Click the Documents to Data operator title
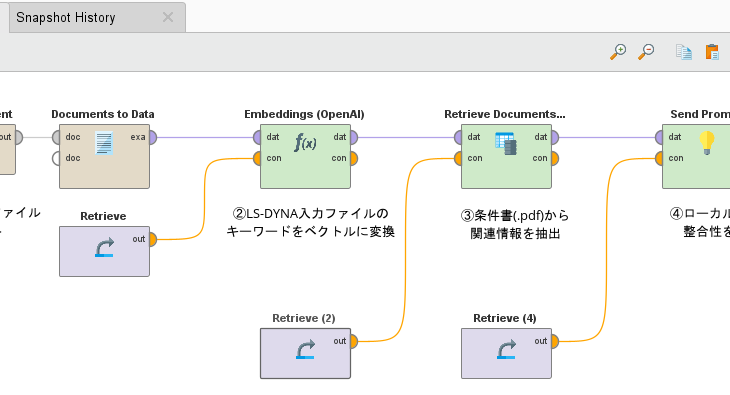This screenshot has width=730, height=395. pyautogui.click(x=103, y=114)
